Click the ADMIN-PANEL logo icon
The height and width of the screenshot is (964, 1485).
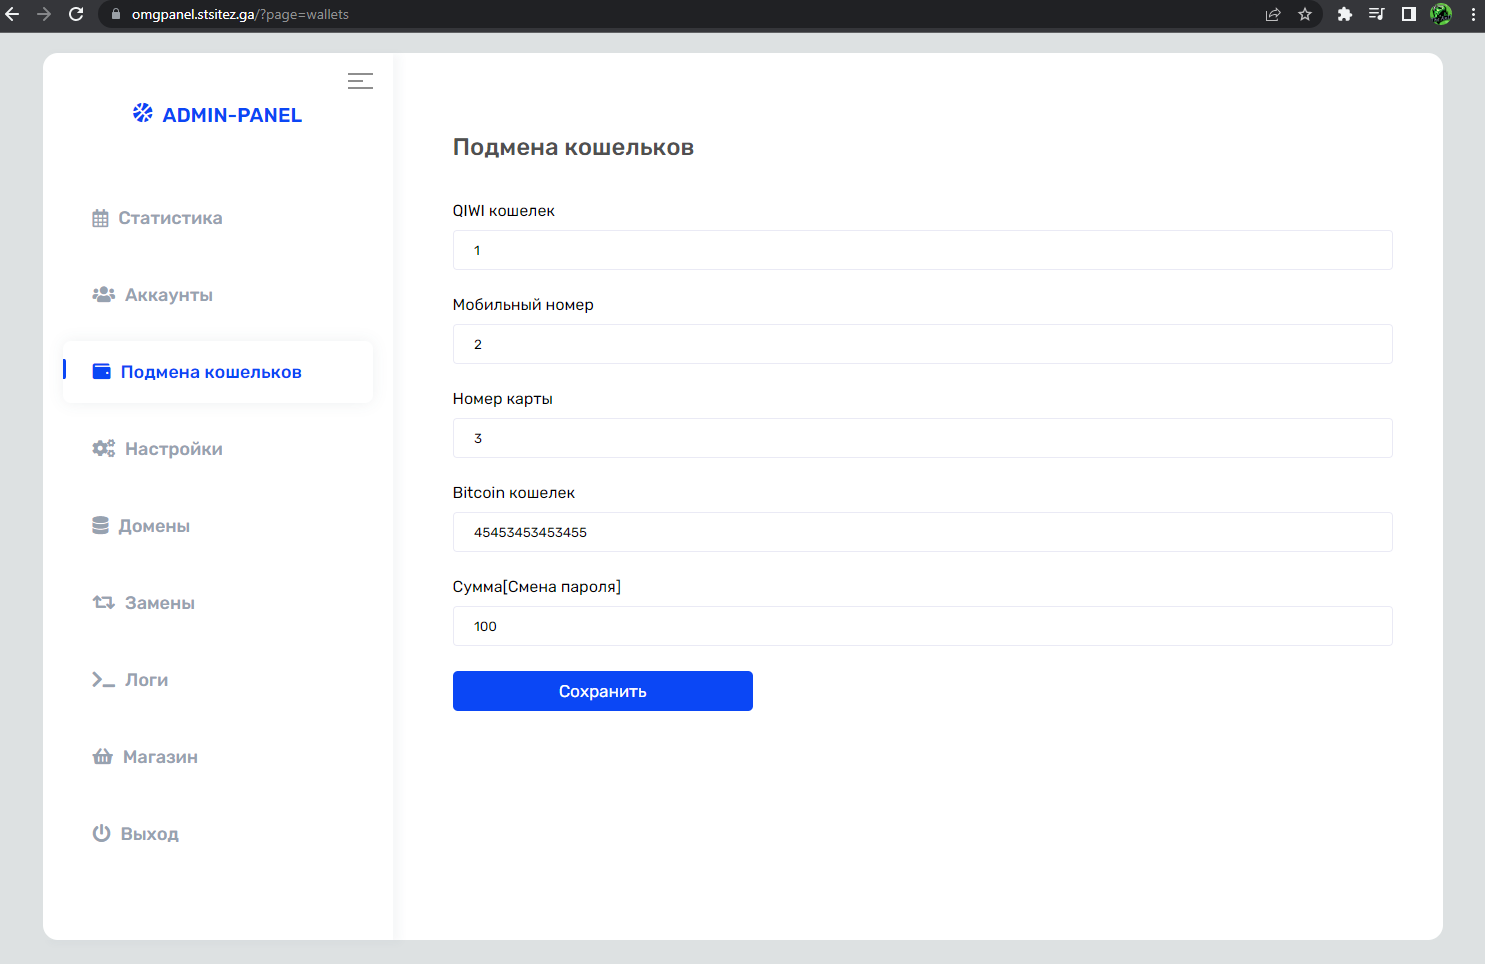tap(141, 113)
